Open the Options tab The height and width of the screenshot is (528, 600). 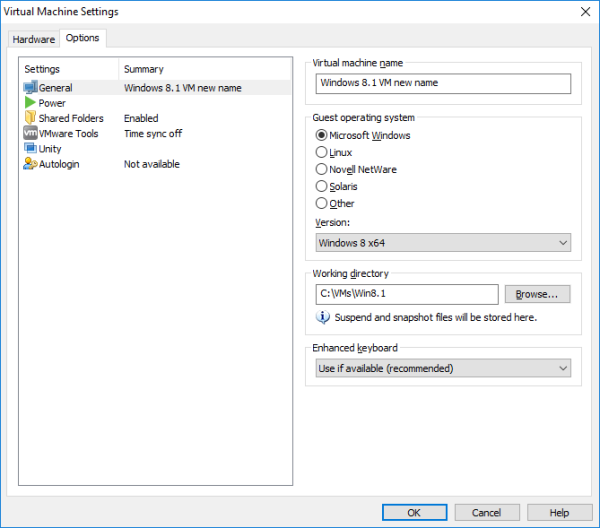pyautogui.click(x=83, y=38)
